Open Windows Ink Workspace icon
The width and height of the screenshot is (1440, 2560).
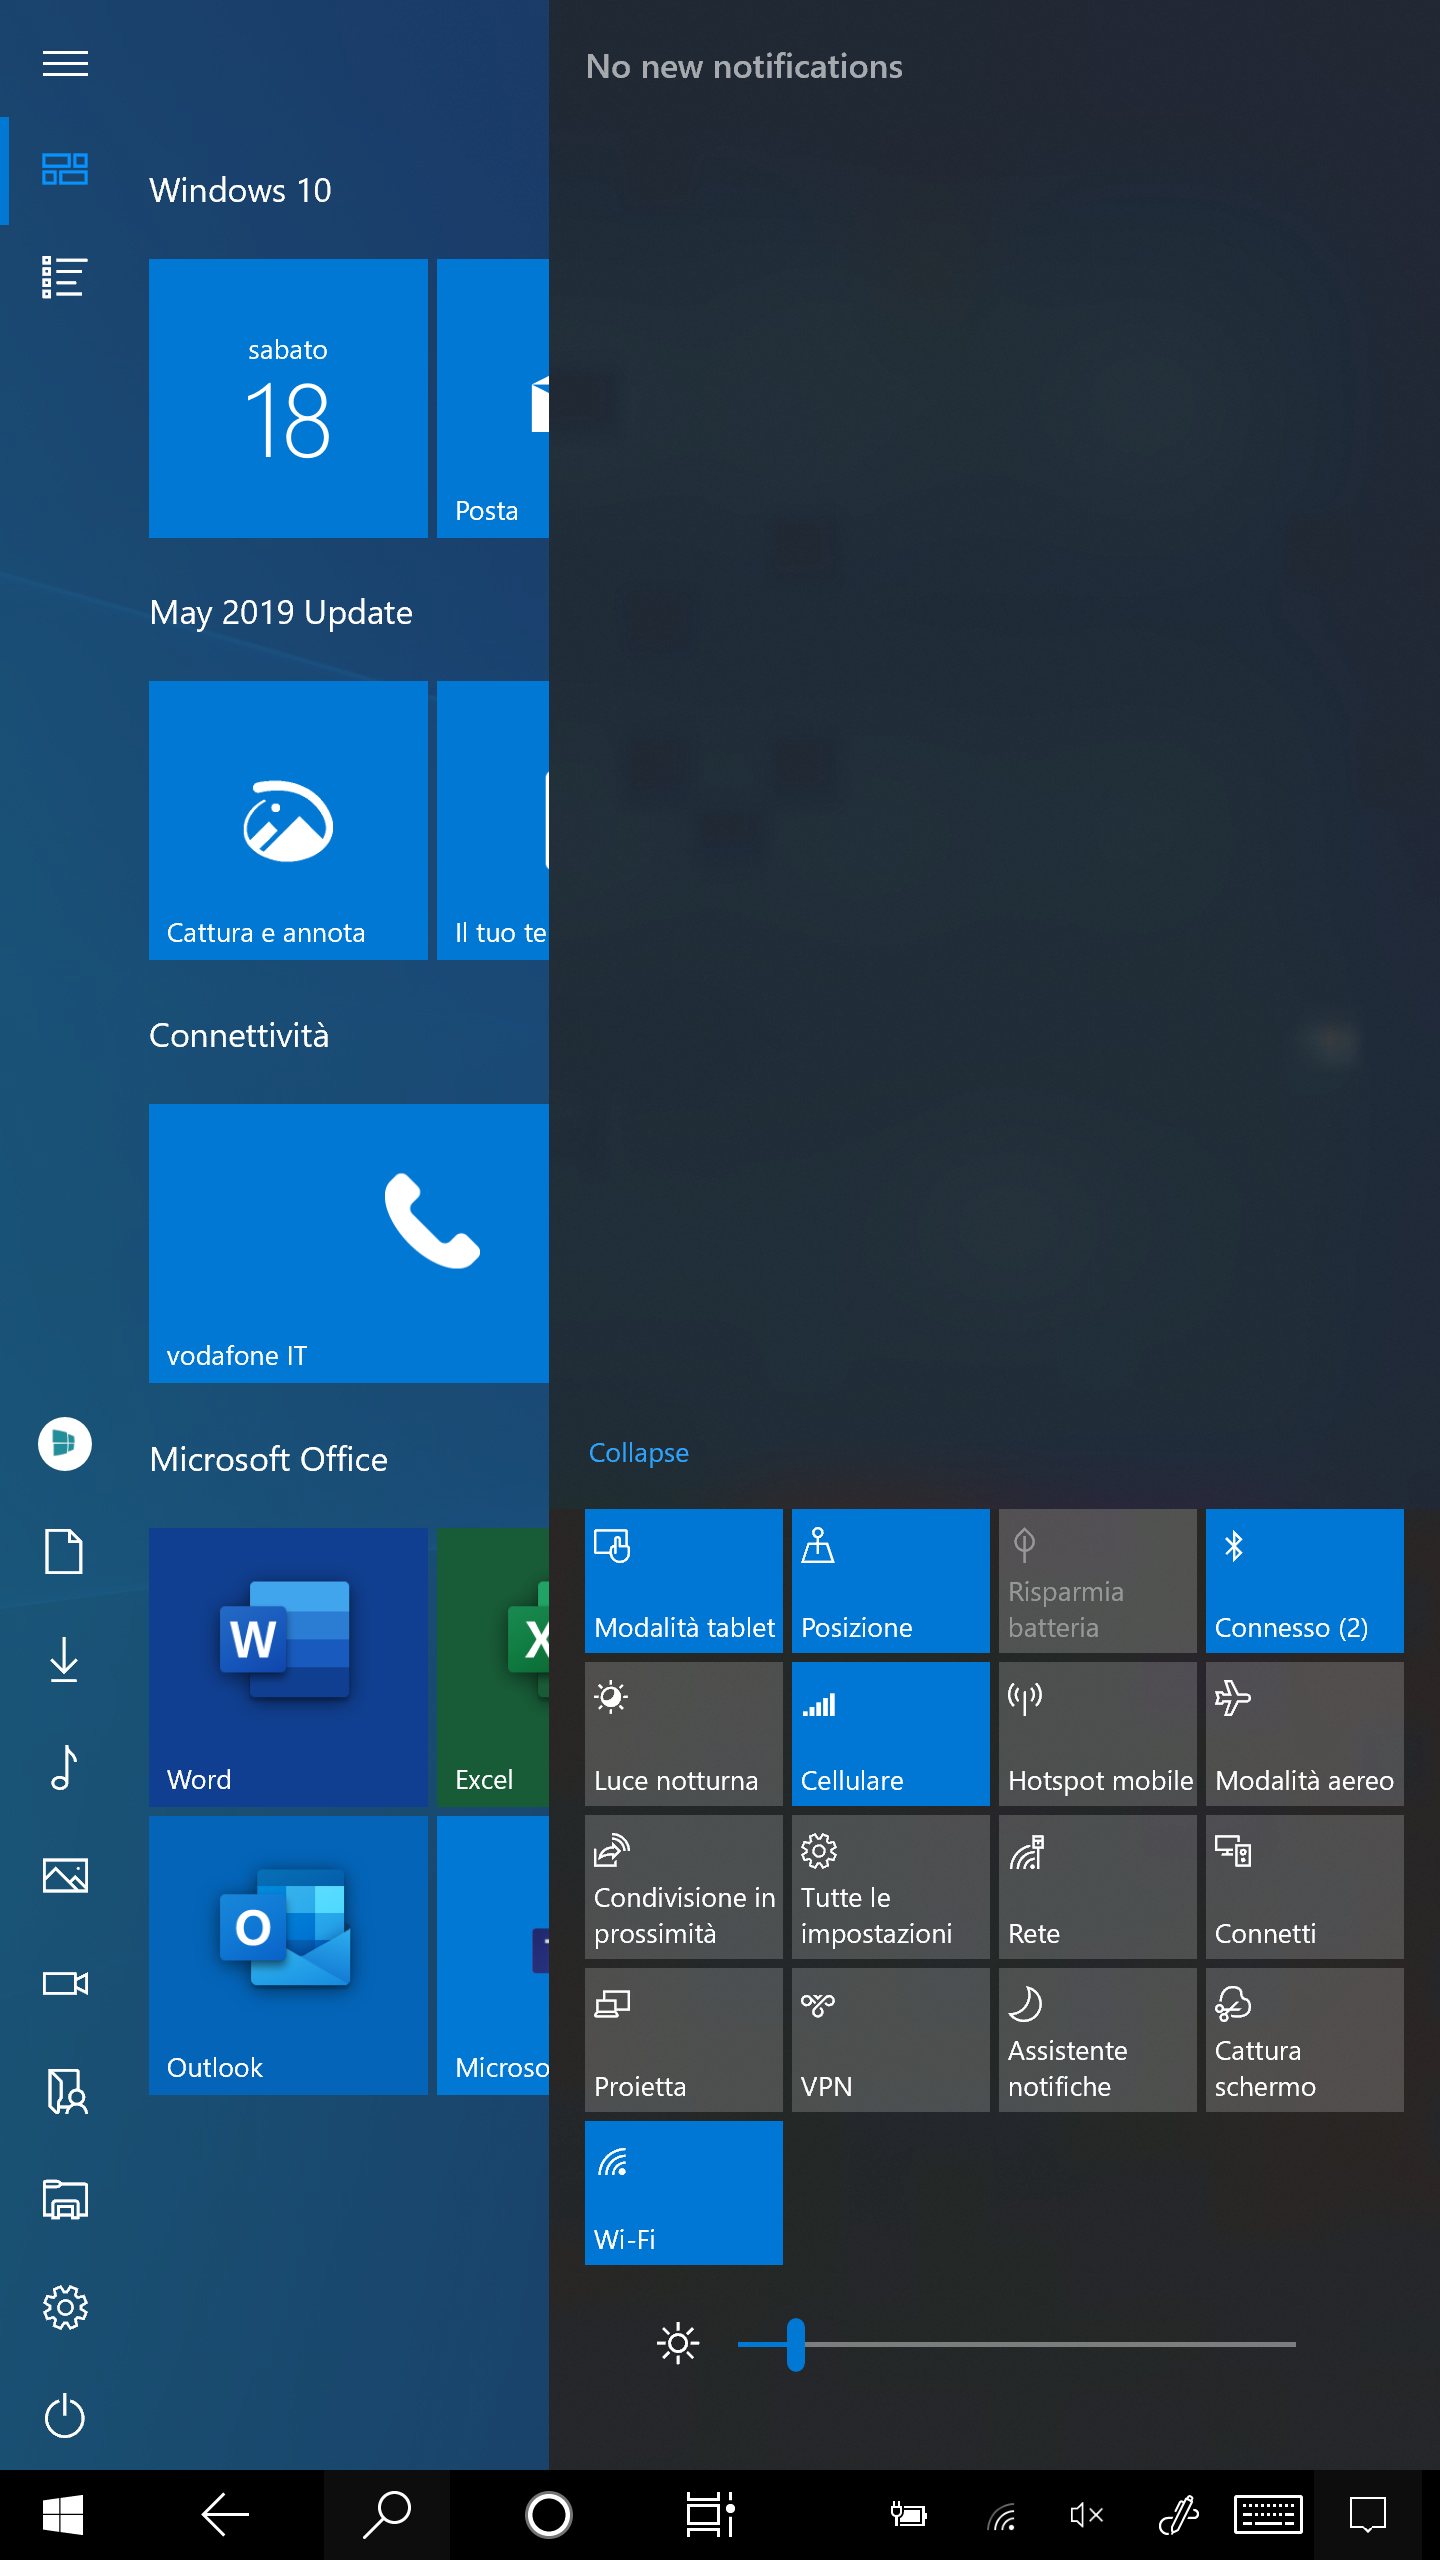(x=1178, y=2515)
